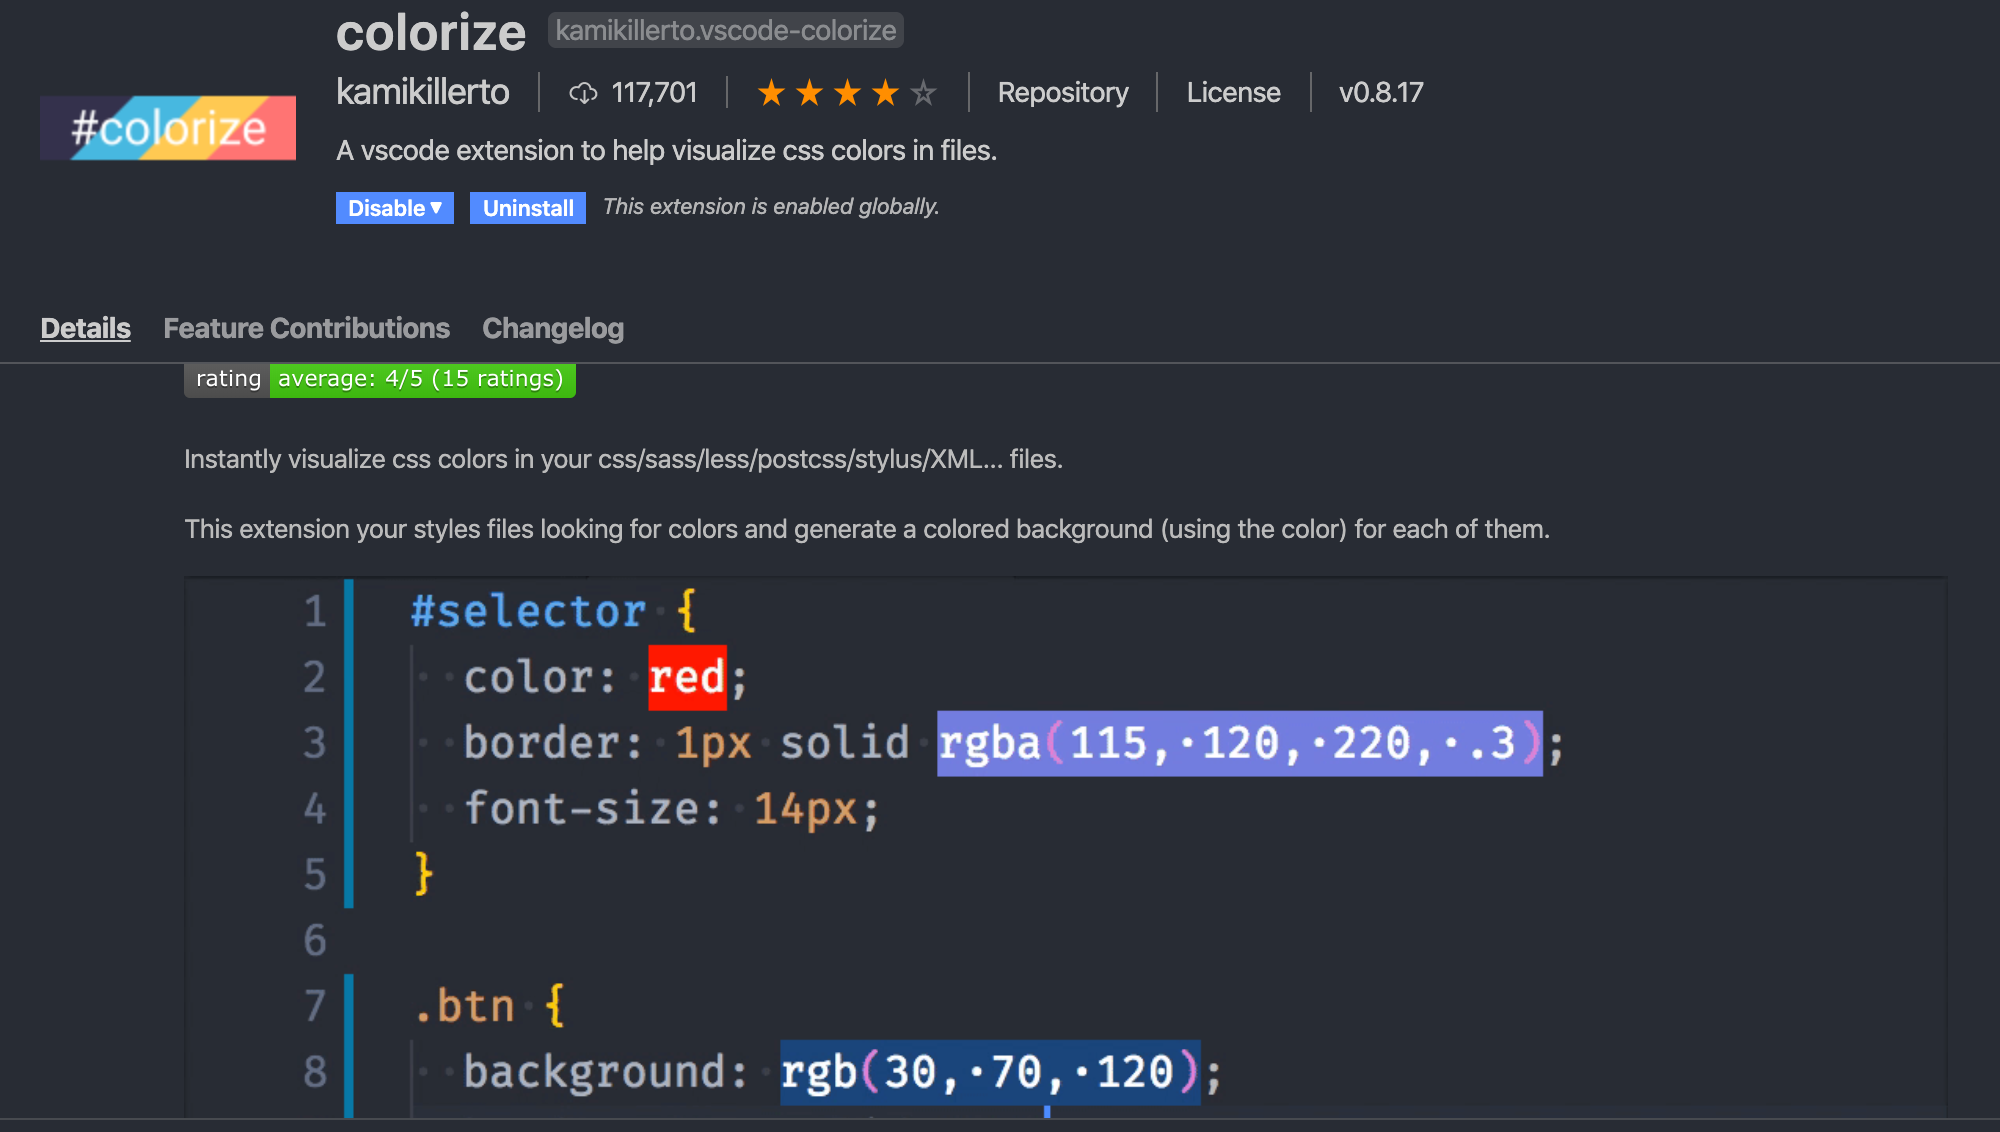The height and width of the screenshot is (1132, 2000).
Task: Click the kamikillerto publisher name
Action: pyautogui.click(x=423, y=92)
